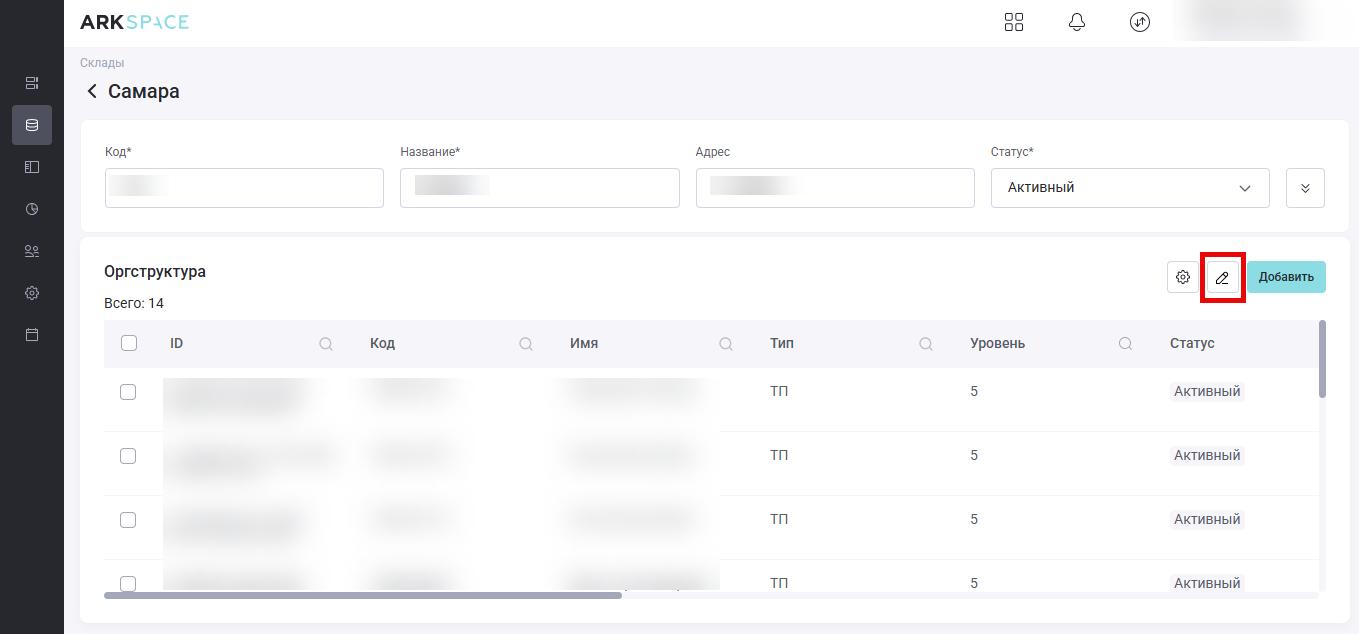Toggle the select-all checkbox in table header
Screen dimensions: 1359x634
point(128,343)
